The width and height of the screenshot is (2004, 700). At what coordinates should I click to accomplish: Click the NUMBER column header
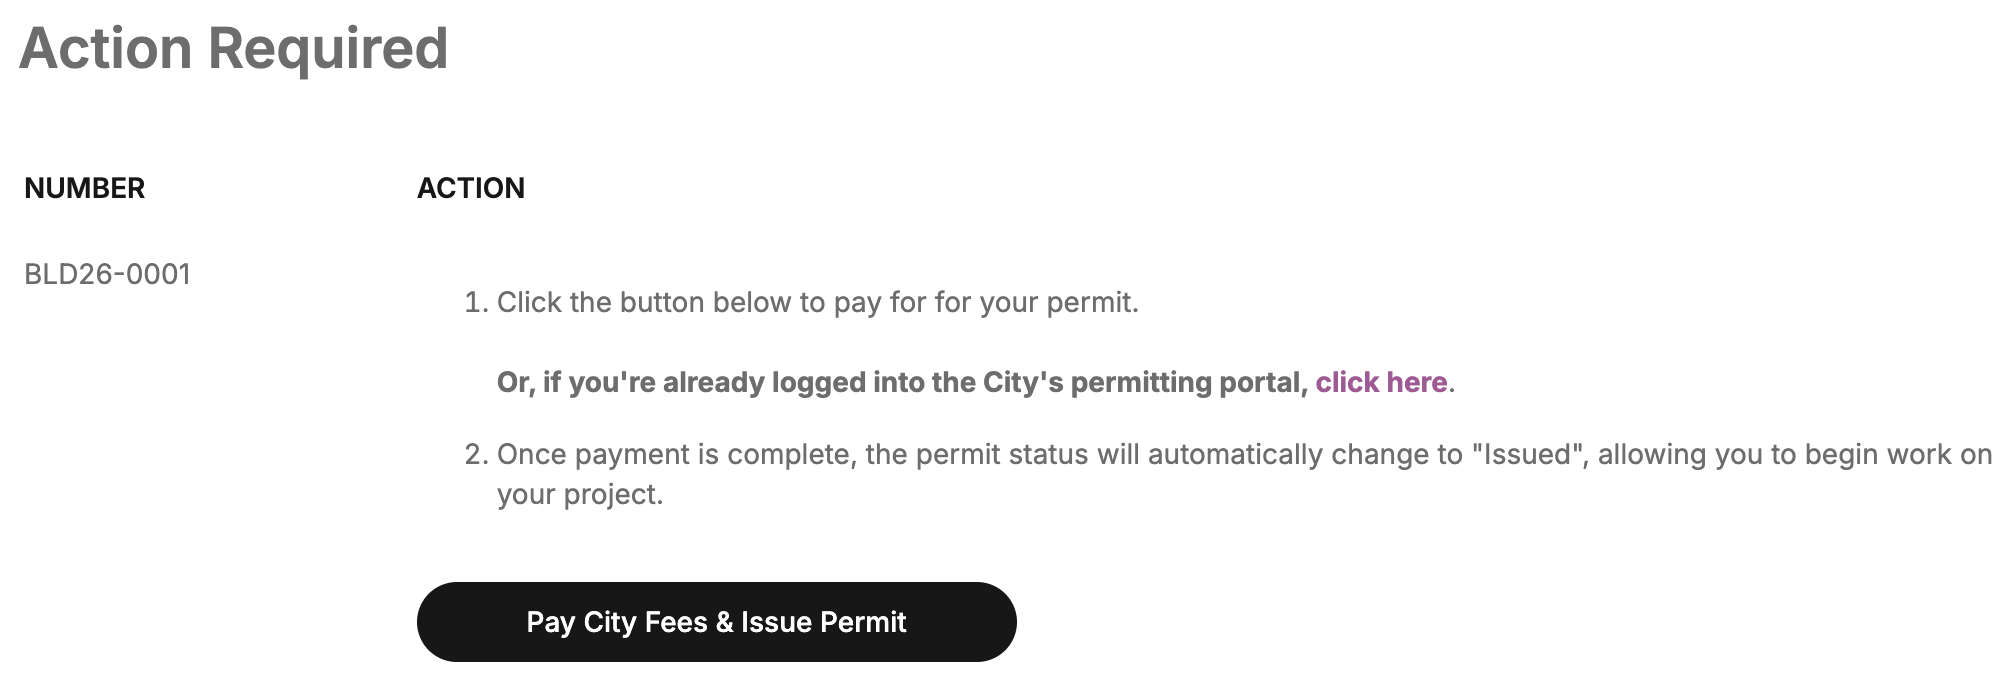point(85,188)
